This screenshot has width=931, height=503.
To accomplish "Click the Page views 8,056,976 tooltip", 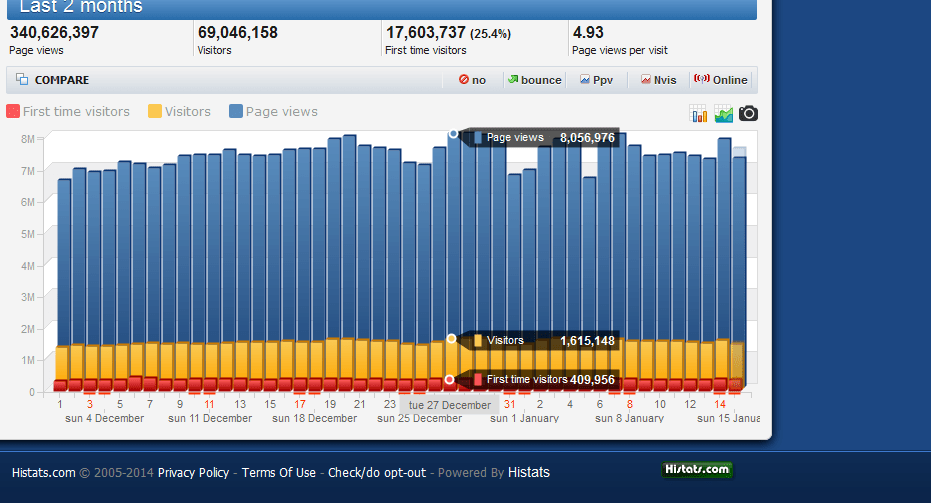I will [544, 138].
